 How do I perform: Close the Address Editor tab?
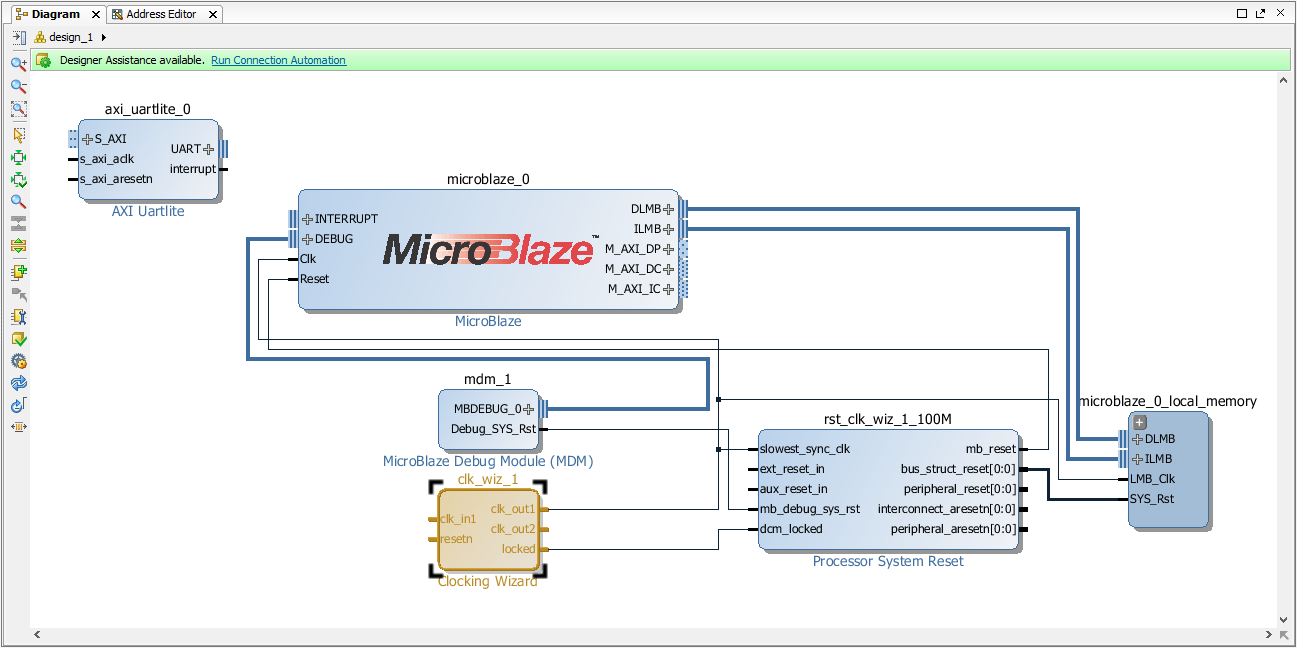coord(211,14)
